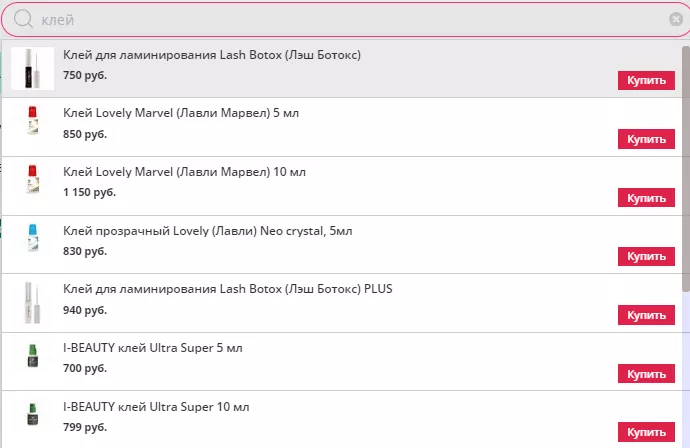Open "Клей Lovely Marvel 10 мл" title link
Image resolution: width=690 pixels, height=448 pixels.
point(184,172)
